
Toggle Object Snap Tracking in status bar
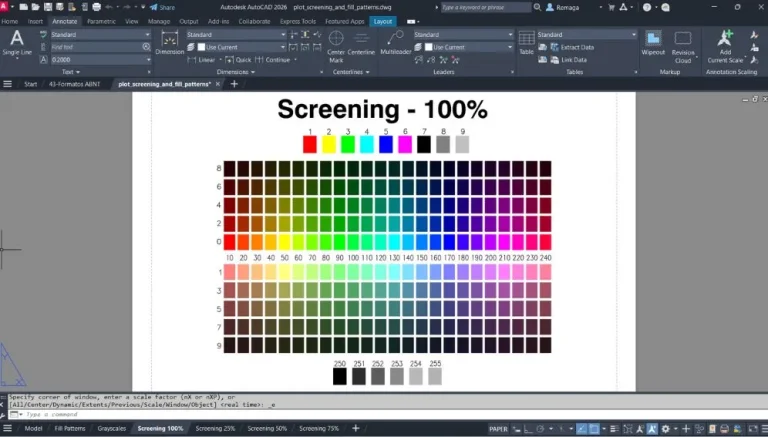pyautogui.click(x=581, y=429)
